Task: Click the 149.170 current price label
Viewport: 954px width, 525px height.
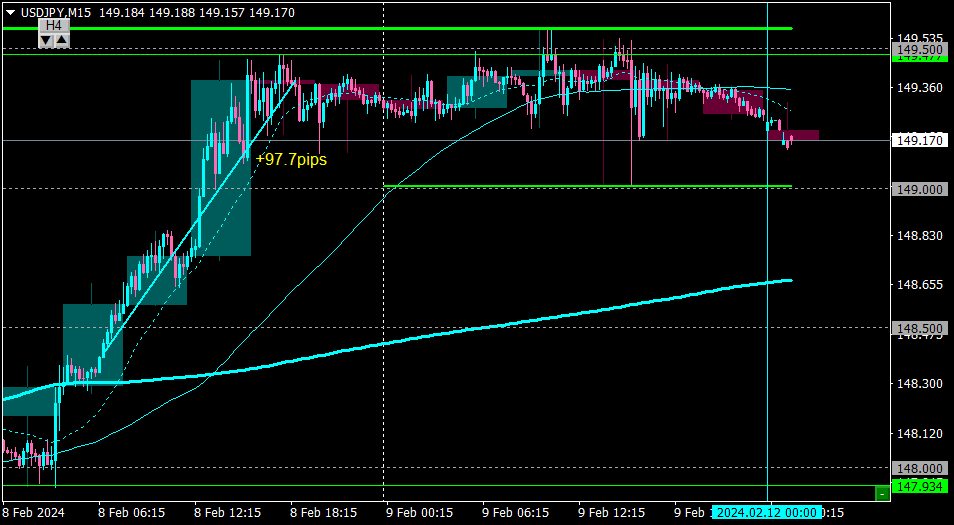Action: tap(920, 141)
